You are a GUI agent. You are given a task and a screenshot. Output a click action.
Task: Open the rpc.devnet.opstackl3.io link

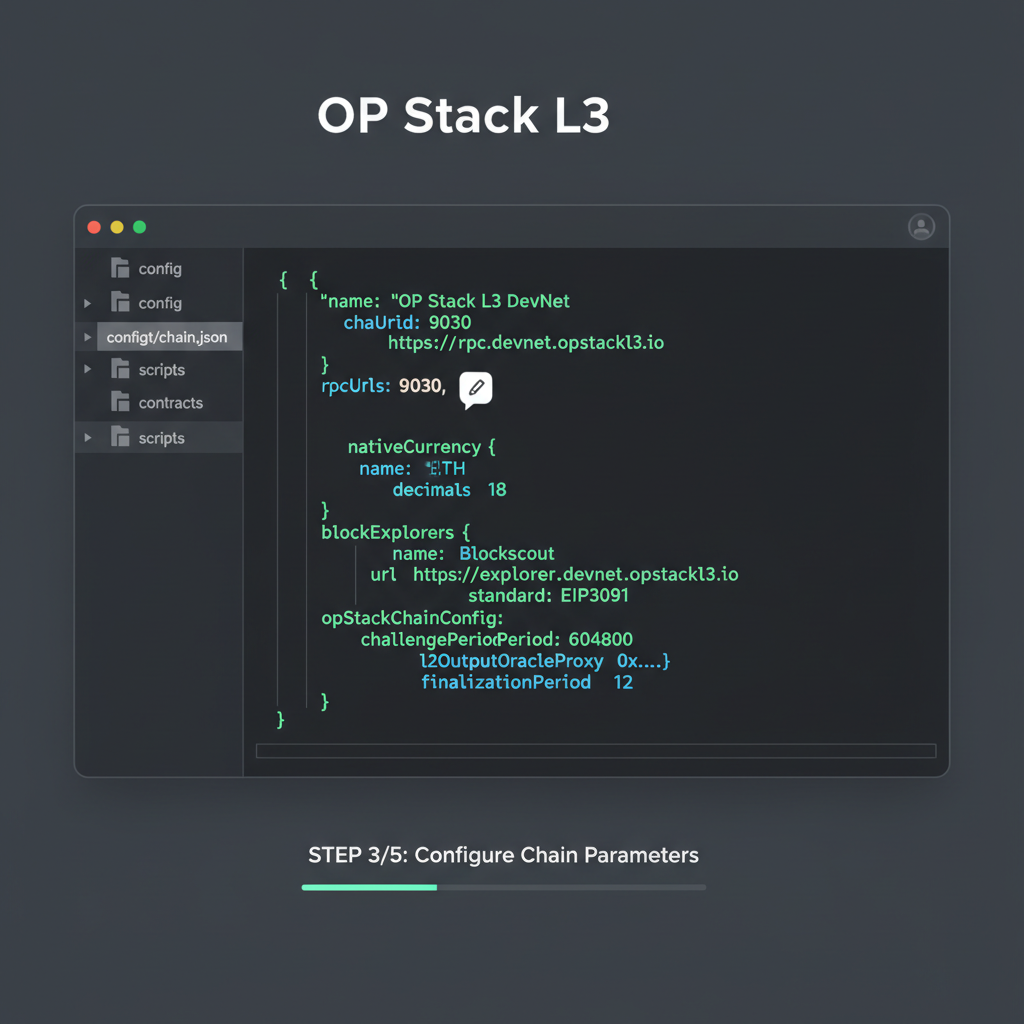pos(526,343)
